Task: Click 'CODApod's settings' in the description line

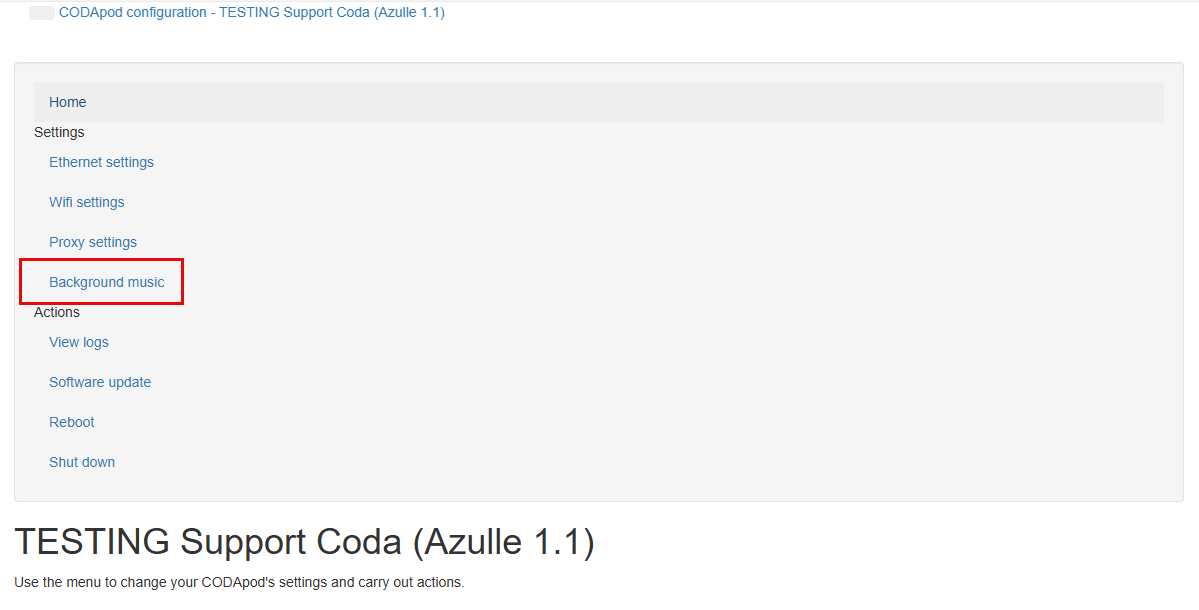Action: [277, 582]
